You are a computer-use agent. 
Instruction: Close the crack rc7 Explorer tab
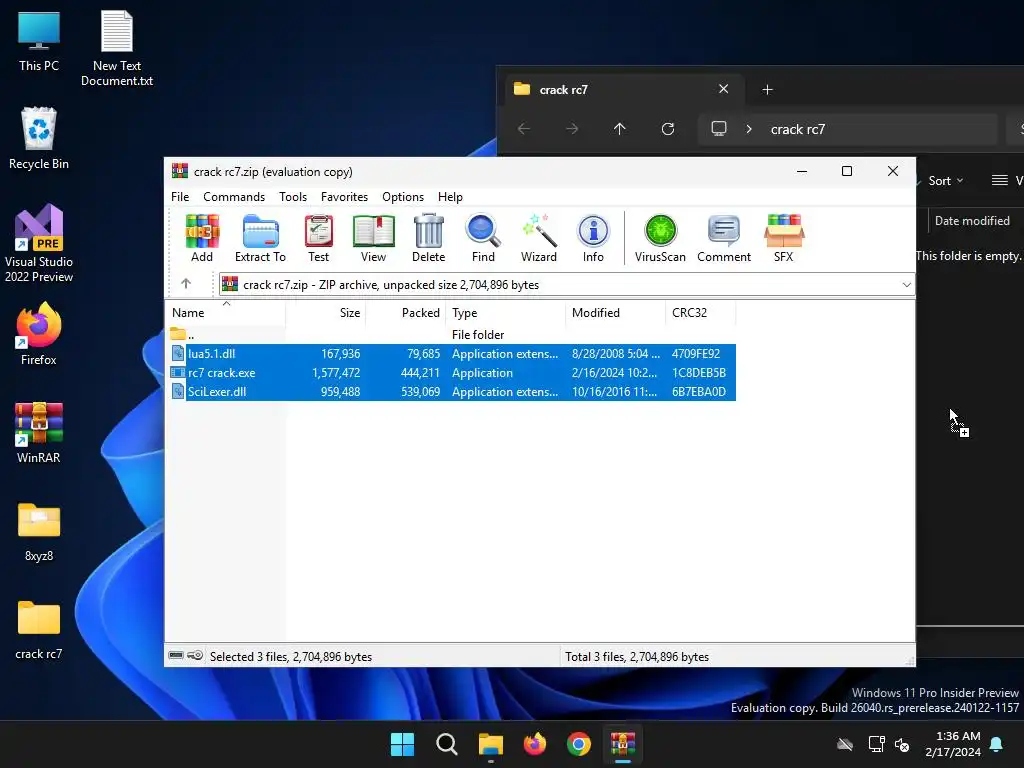click(723, 89)
